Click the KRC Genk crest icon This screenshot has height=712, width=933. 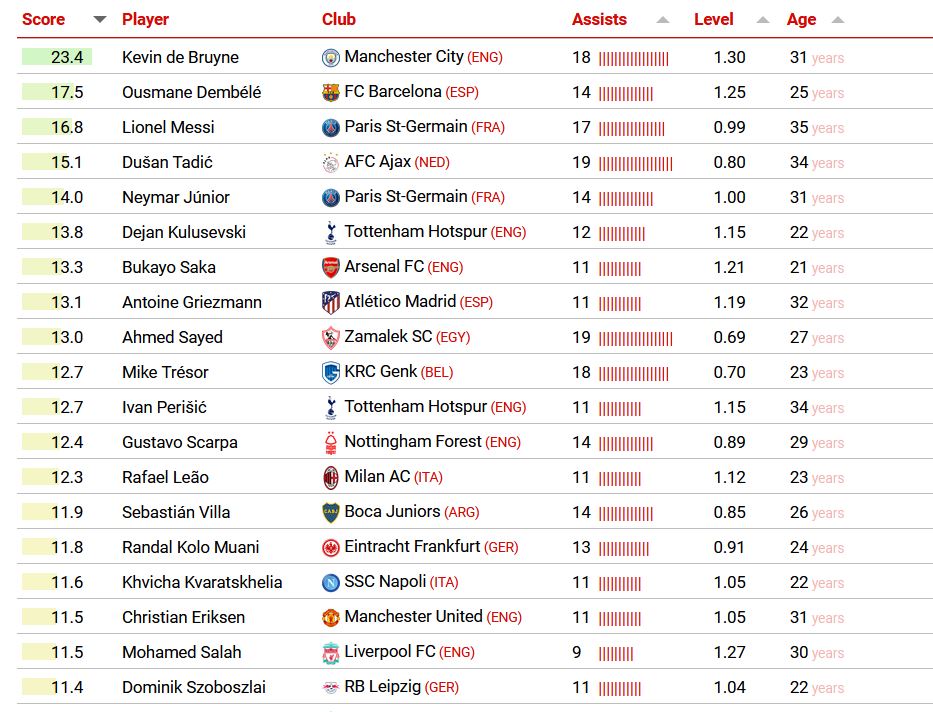click(x=330, y=373)
